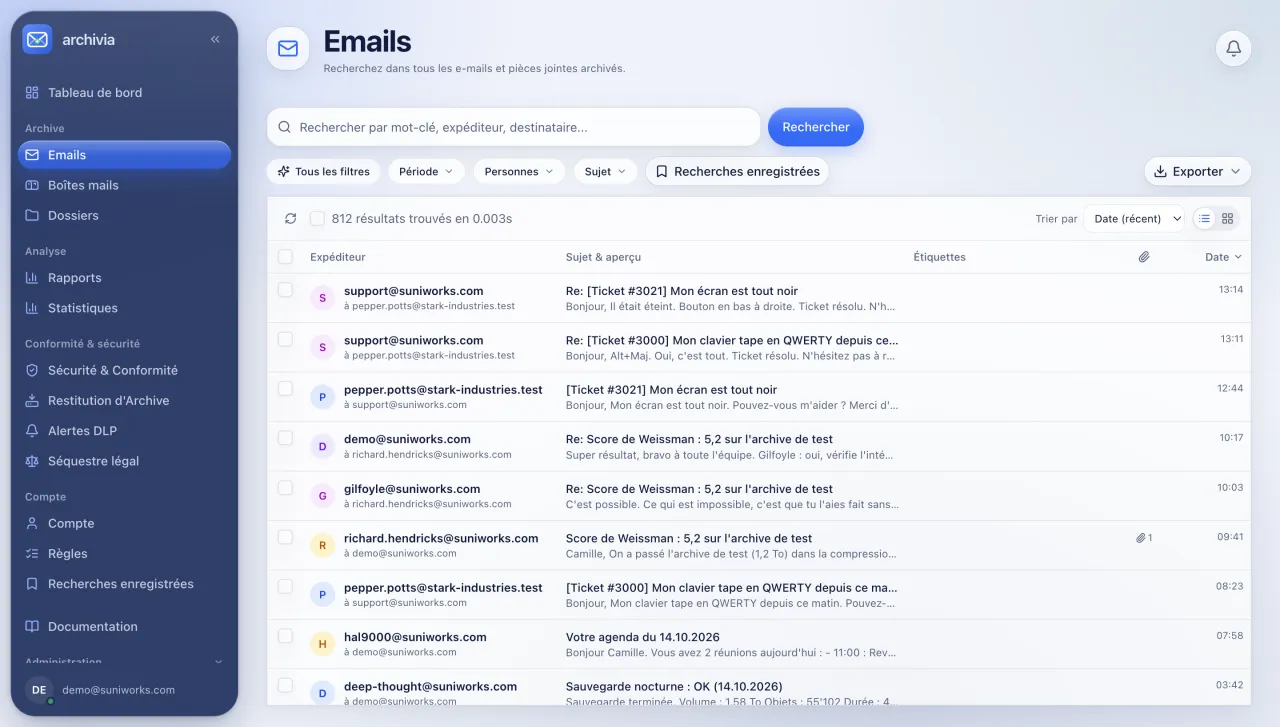
Task: Expand the Administration section chevron
Action: tap(218, 662)
